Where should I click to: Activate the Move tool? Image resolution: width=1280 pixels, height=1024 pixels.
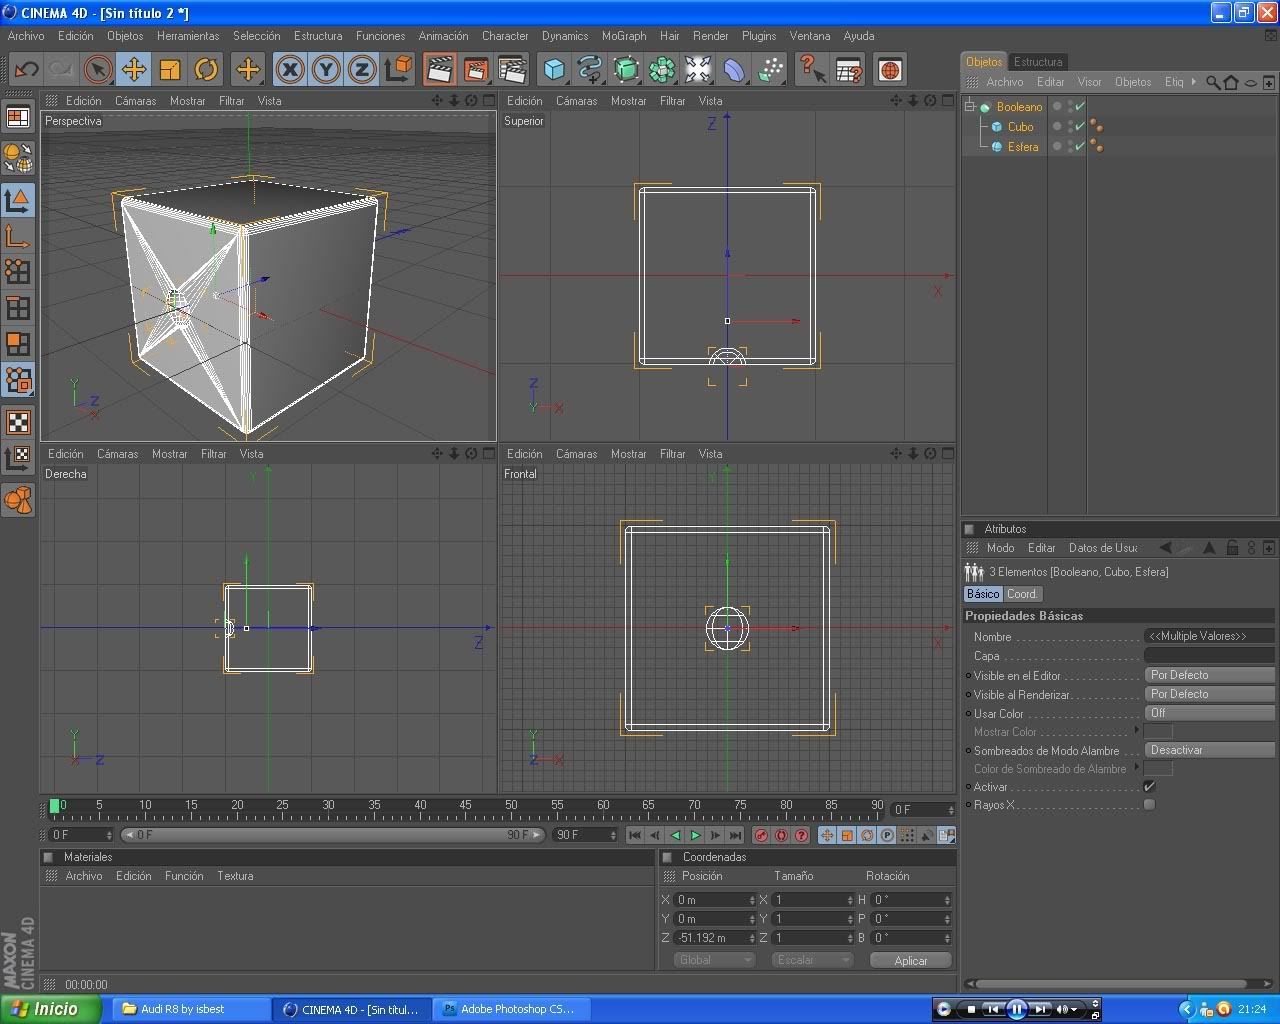click(x=133, y=69)
